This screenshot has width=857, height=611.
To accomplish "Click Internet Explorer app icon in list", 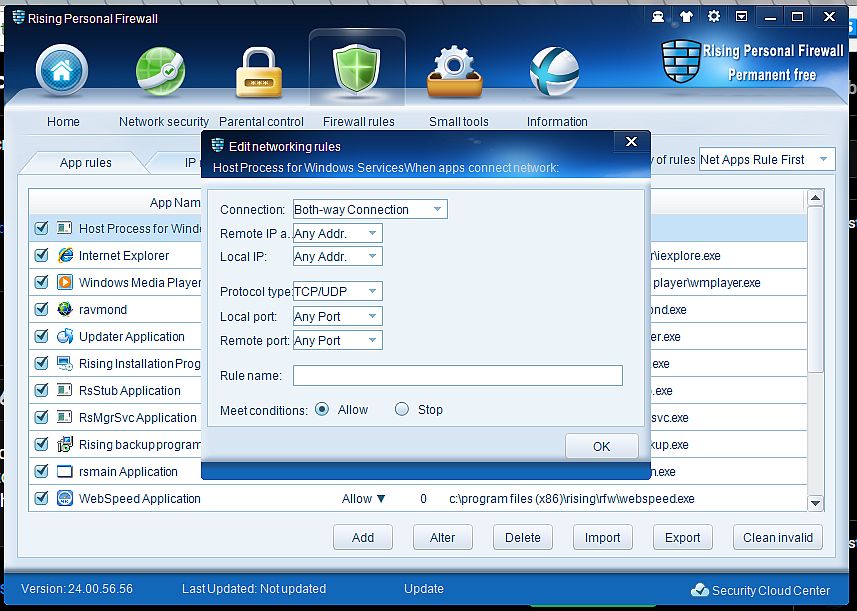I will tap(65, 255).
